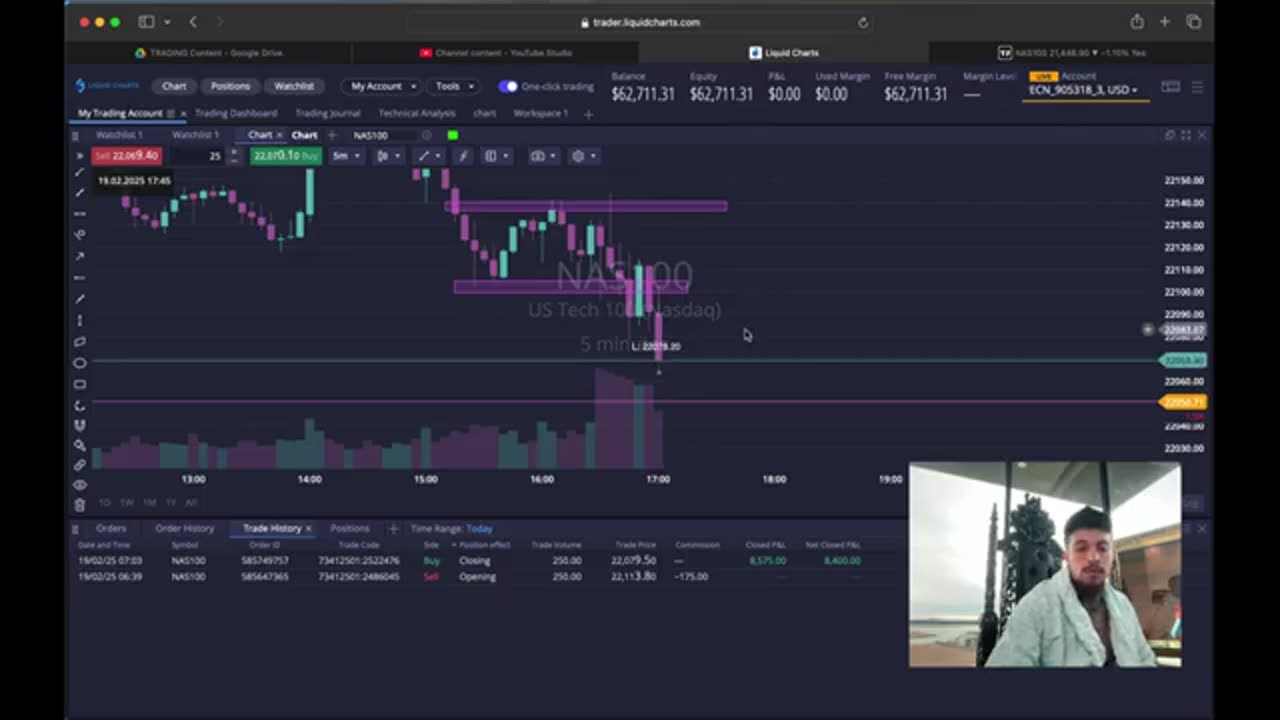Image resolution: width=1280 pixels, height=720 pixels.
Task: Open the chart type candlestick dropdown
Action: coord(388,156)
